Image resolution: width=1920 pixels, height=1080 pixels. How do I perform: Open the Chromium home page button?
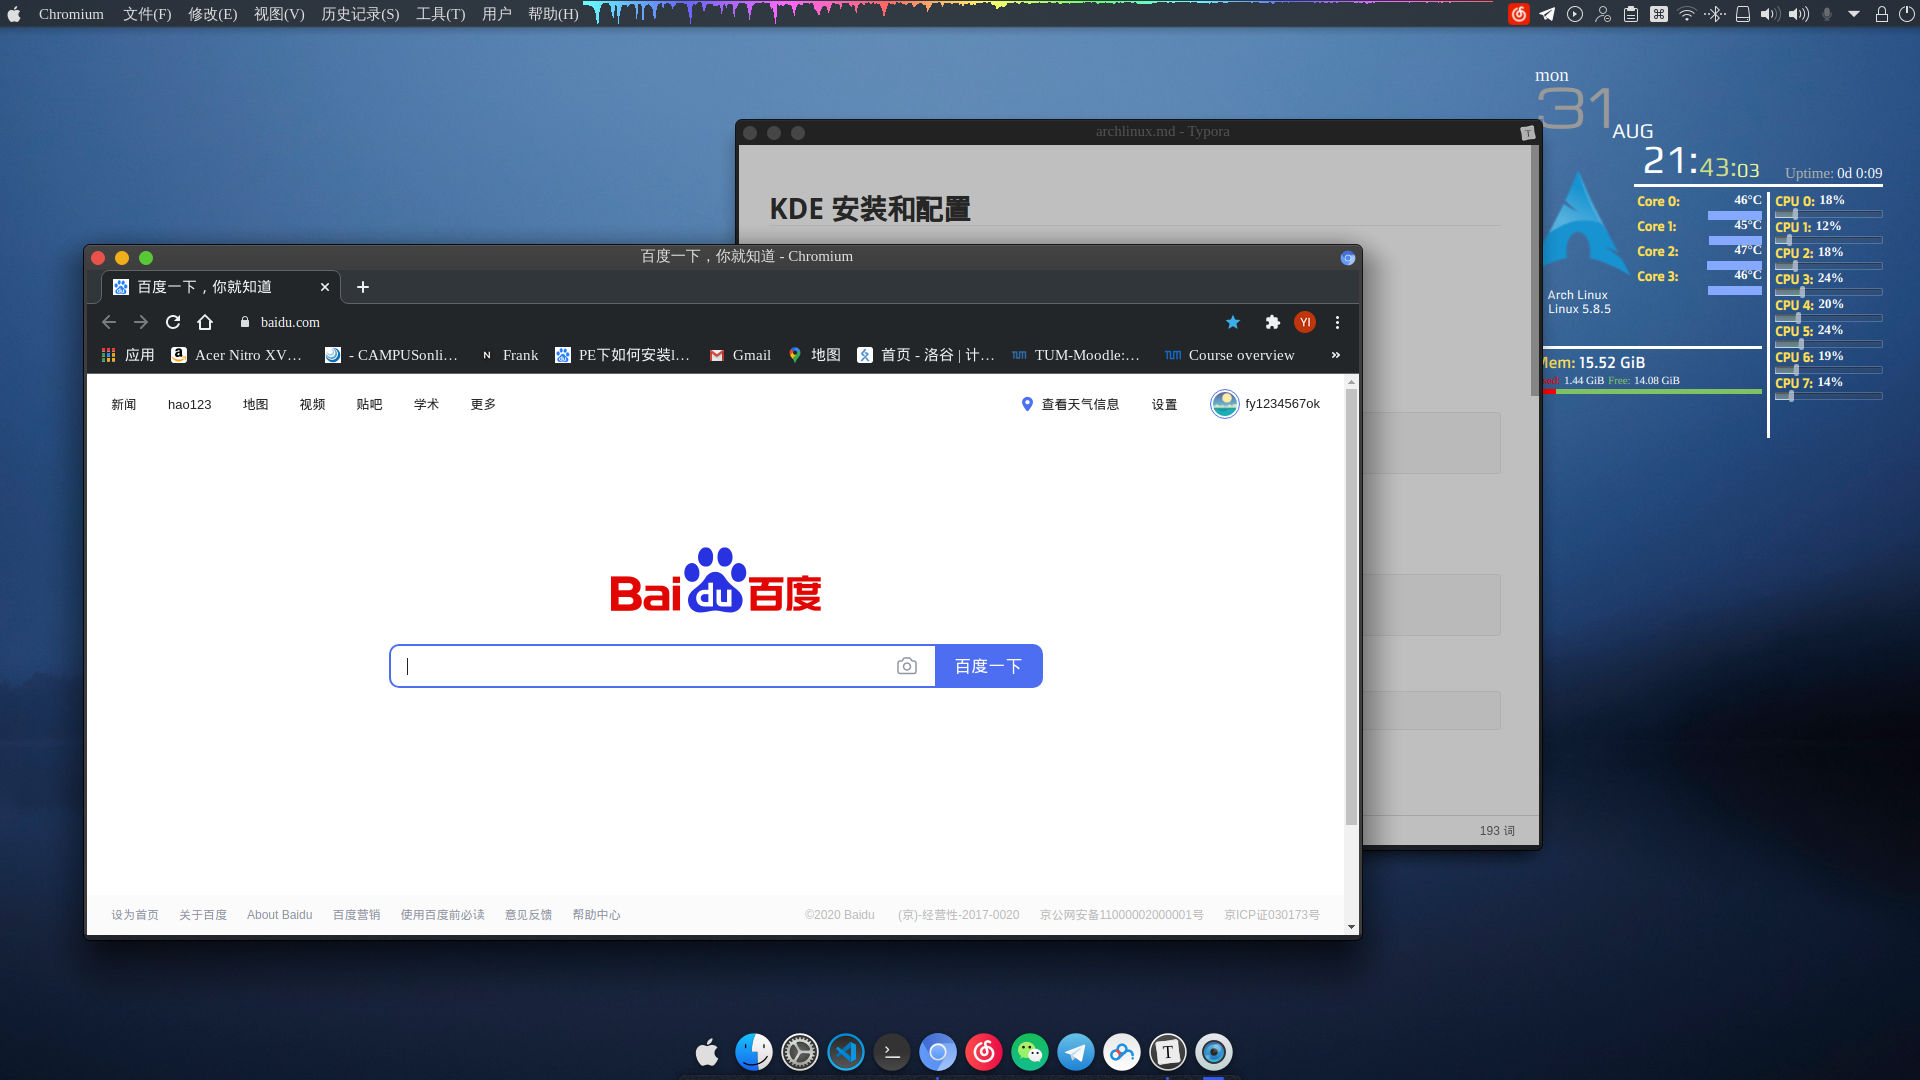point(205,322)
